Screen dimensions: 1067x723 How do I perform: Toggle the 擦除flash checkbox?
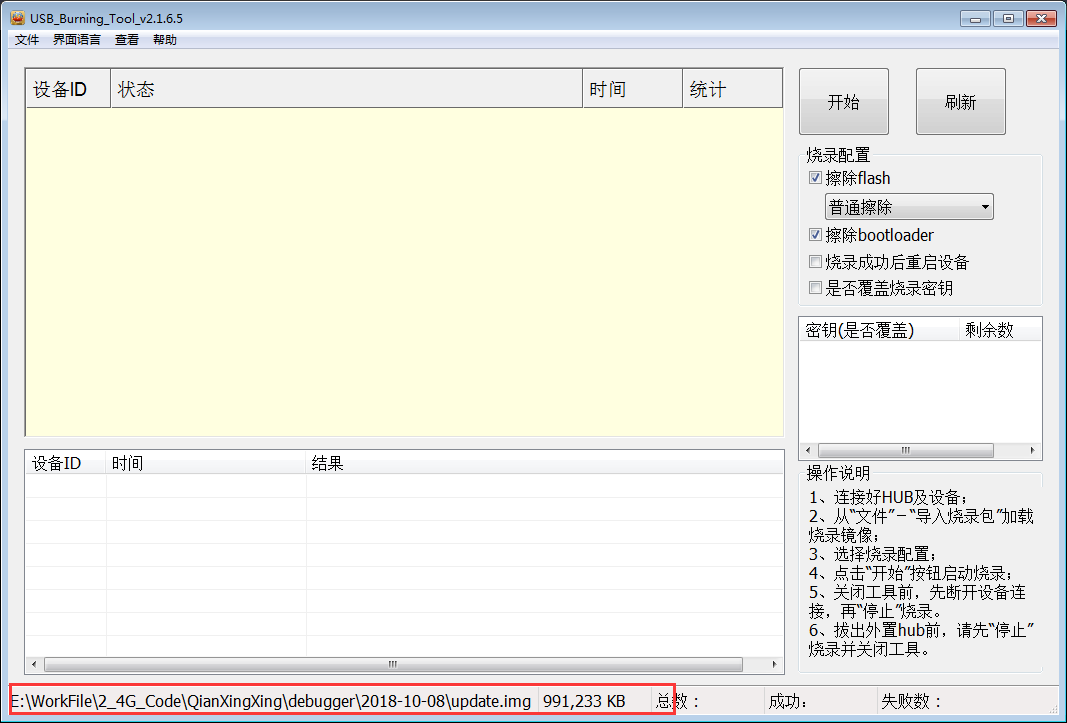click(x=816, y=177)
